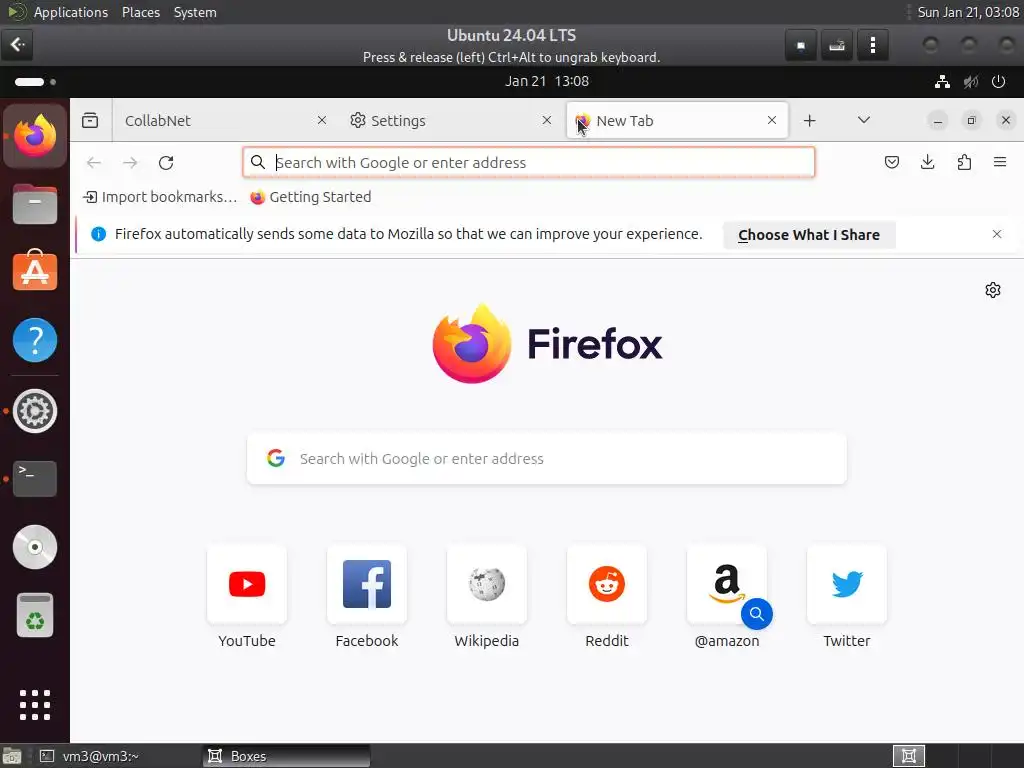Click the Activities workspace indicator
Viewport: 1024px width, 768px height.
click(x=35, y=82)
